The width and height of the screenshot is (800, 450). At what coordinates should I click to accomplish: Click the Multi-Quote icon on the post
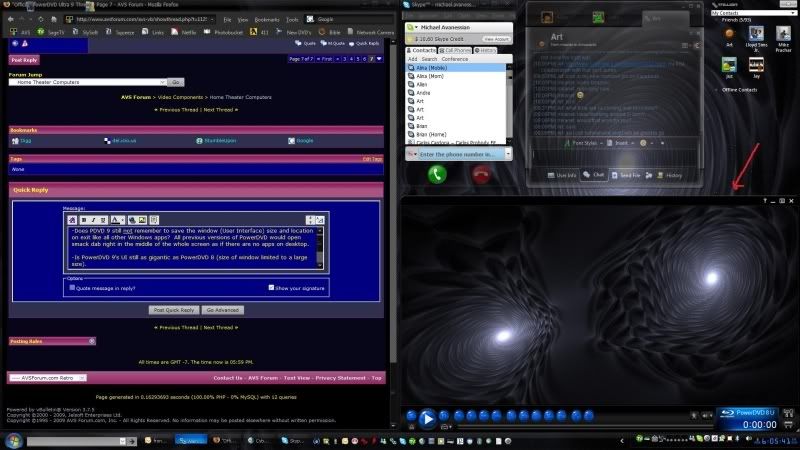(x=332, y=43)
